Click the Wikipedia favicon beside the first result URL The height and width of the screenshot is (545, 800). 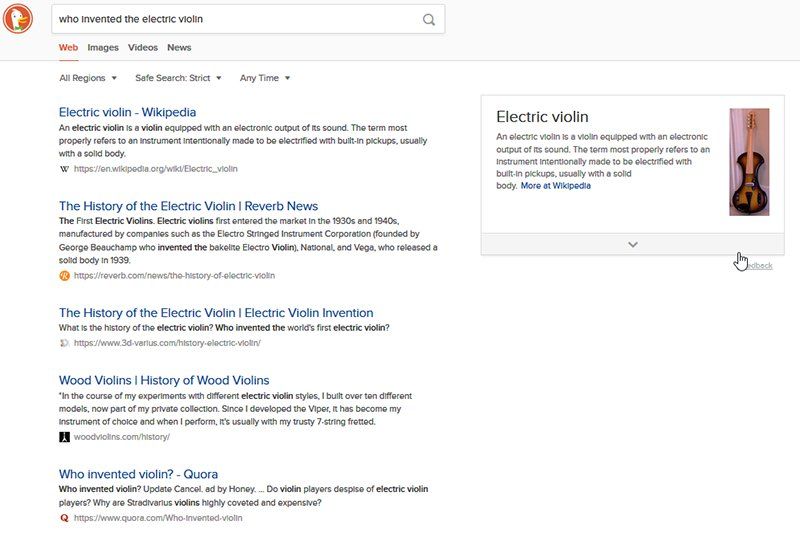[65, 169]
